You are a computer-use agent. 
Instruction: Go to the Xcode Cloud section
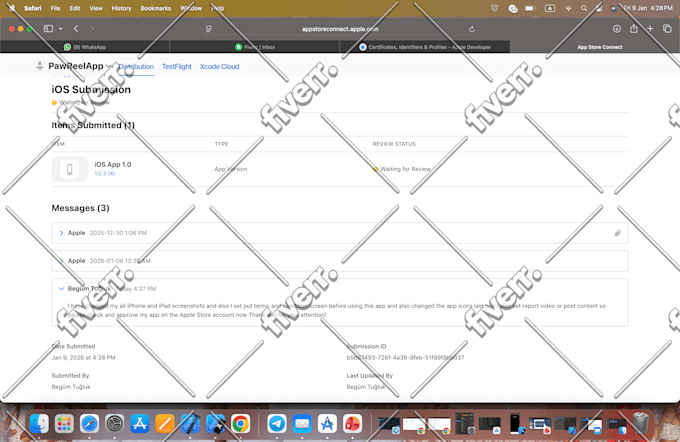[219, 66]
